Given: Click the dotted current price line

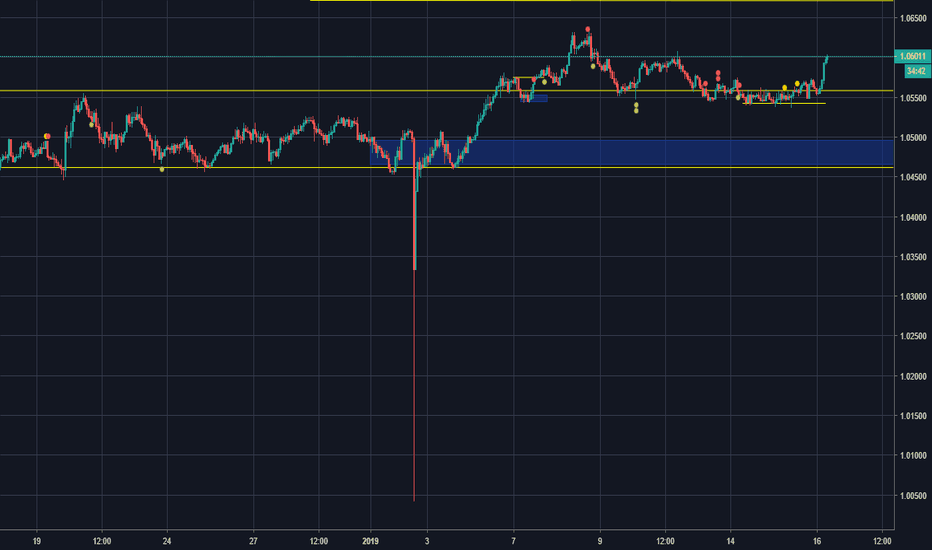Looking at the screenshot, I should click(446, 56).
